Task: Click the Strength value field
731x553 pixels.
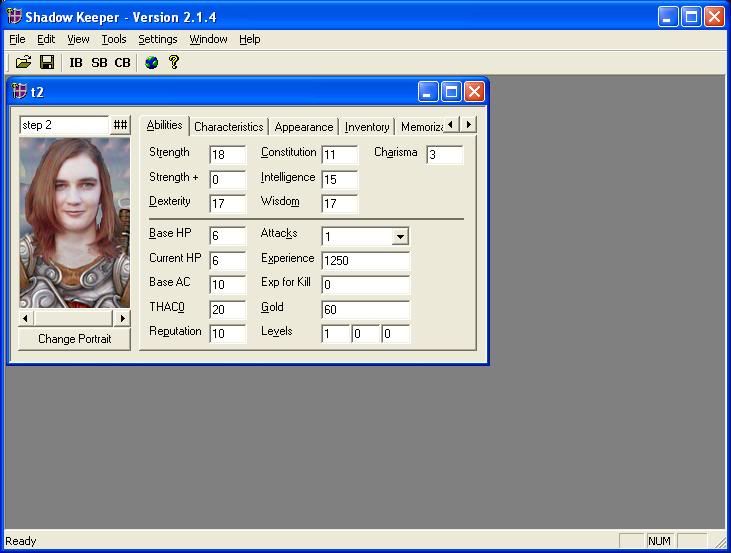Action: 227,155
